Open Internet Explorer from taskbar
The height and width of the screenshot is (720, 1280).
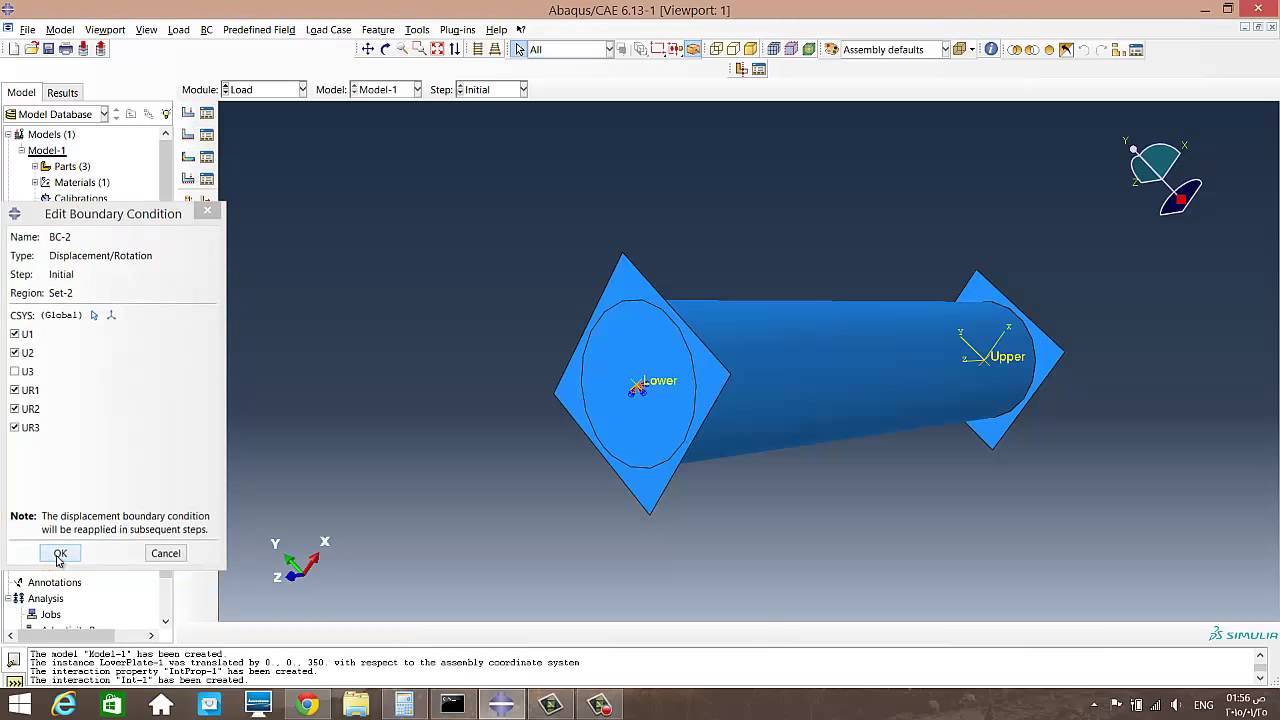click(x=64, y=705)
